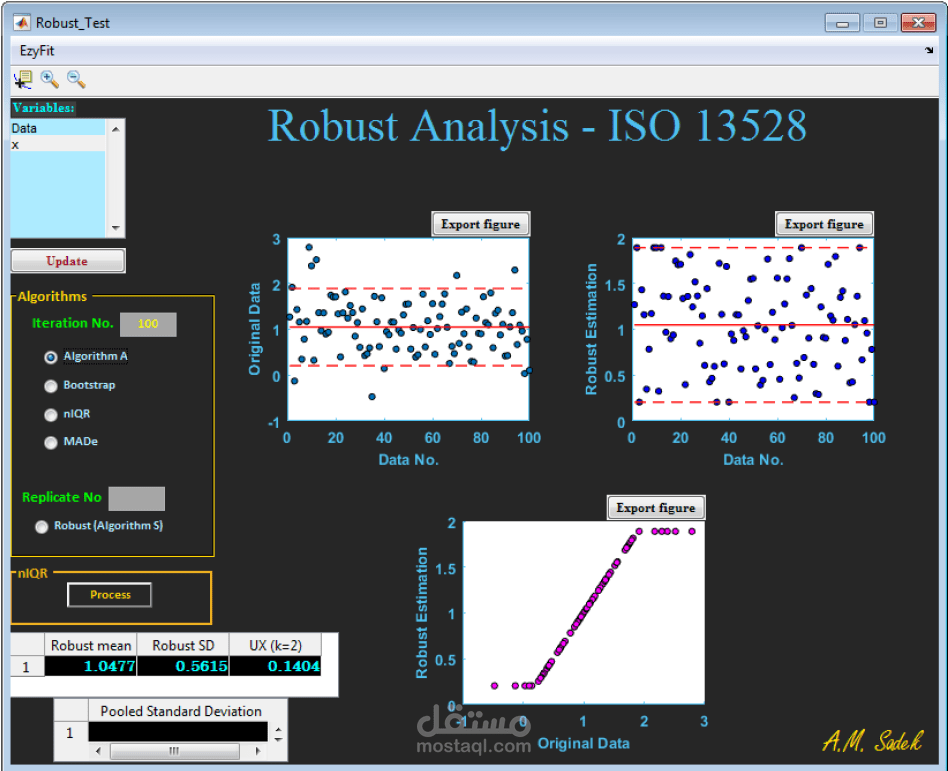This screenshot has height=771, width=948.
Task: Select the Algorithm A radio button
Action: [51, 357]
